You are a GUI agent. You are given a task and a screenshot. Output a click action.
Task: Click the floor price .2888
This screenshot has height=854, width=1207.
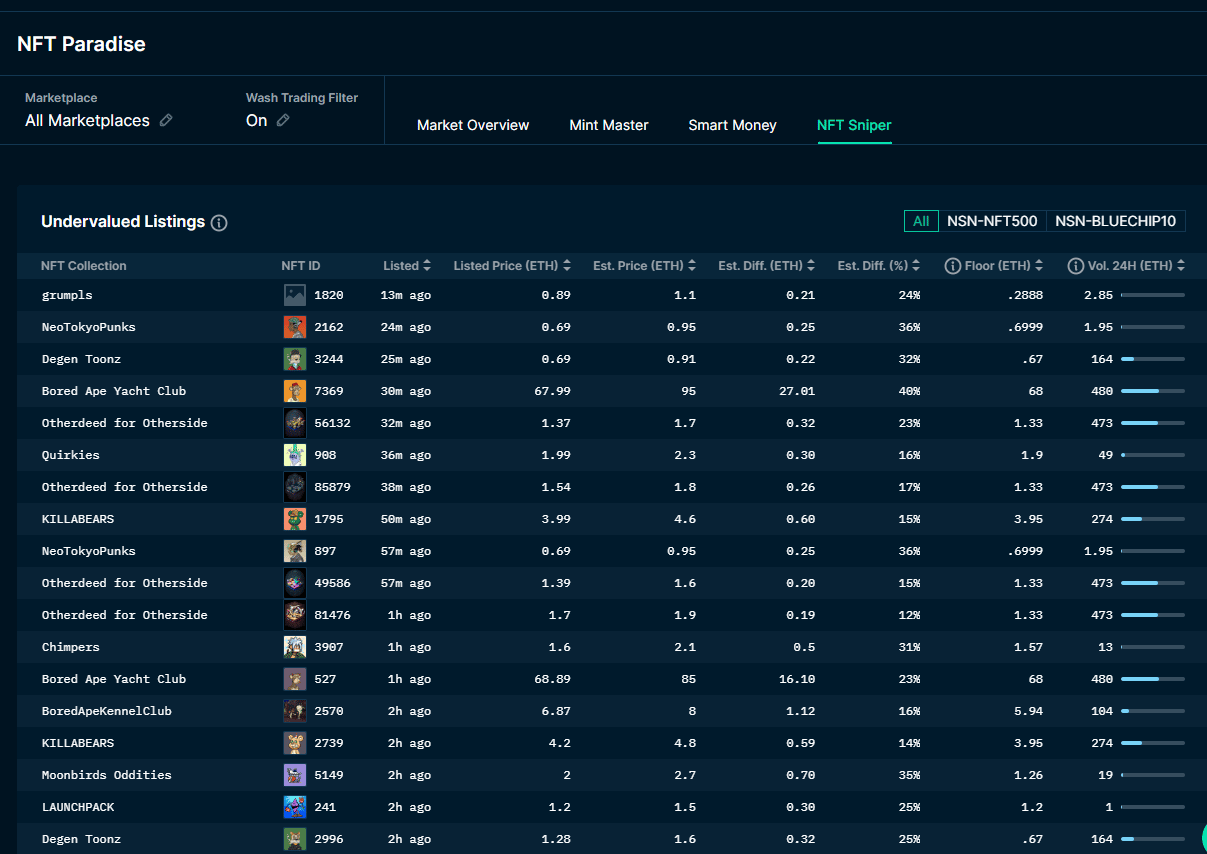pos(1026,295)
